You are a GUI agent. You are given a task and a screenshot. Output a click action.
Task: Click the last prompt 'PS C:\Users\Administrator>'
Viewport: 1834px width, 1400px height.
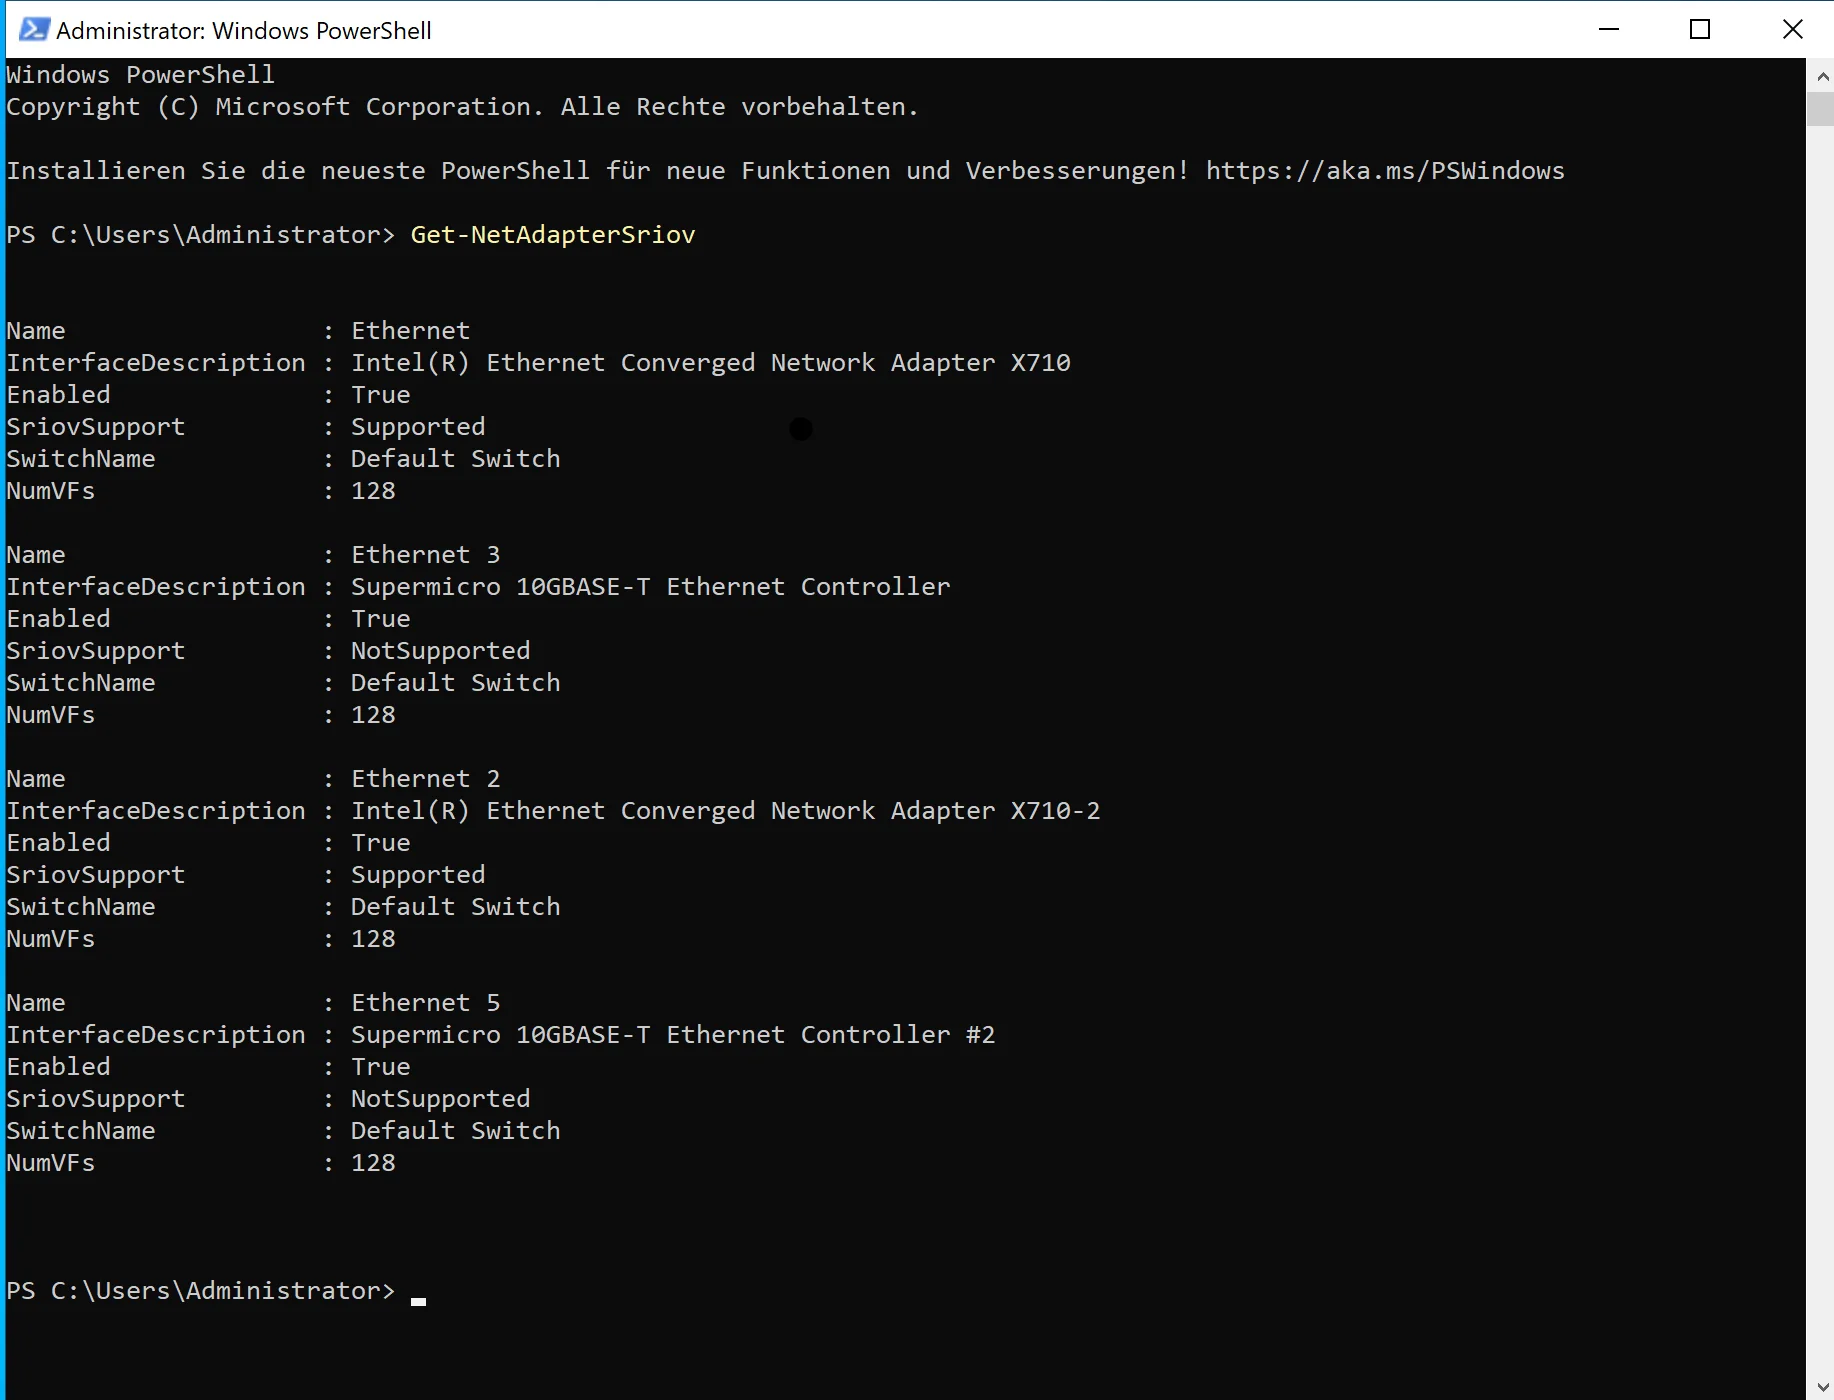pyautogui.click(x=201, y=1291)
